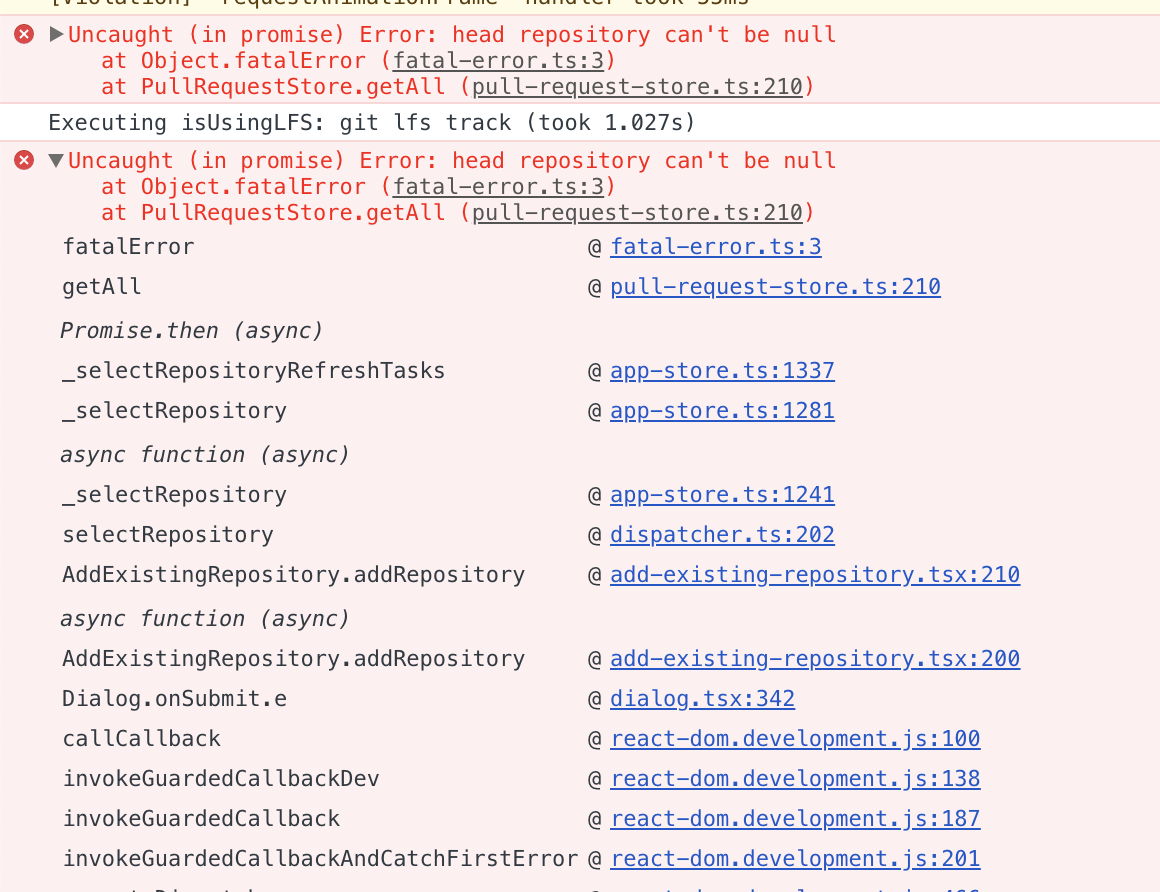Open add-existing-repository.tsx:210 source link

tap(815, 574)
